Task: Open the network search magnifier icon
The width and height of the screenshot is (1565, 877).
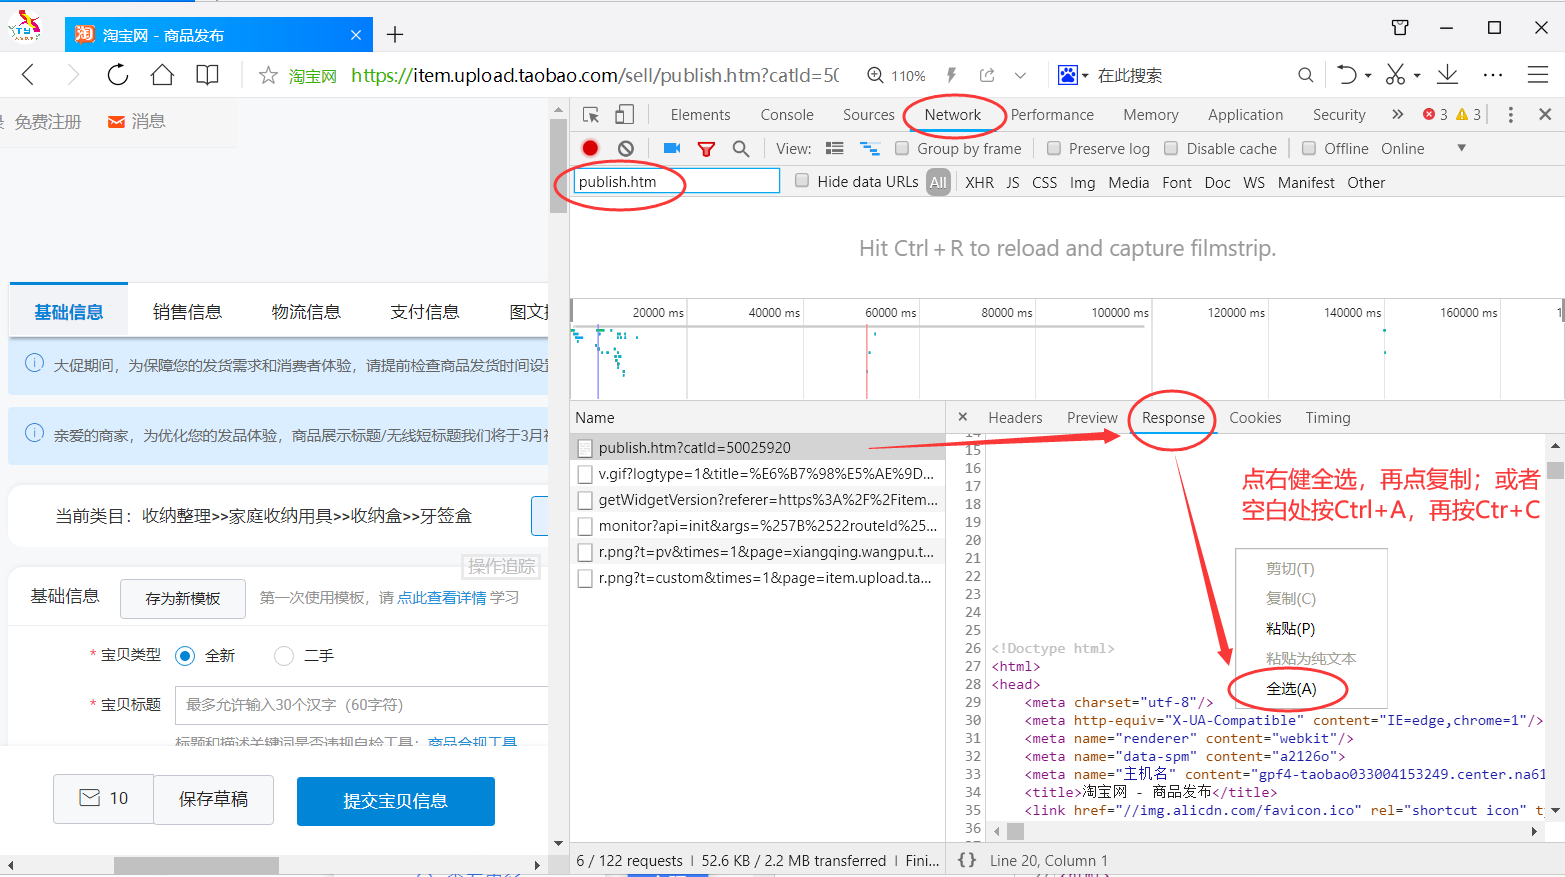Action: tap(741, 148)
